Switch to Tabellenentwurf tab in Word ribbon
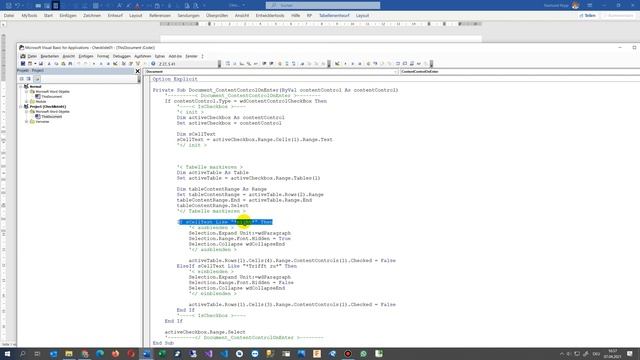640x360 pixels. [334, 16]
